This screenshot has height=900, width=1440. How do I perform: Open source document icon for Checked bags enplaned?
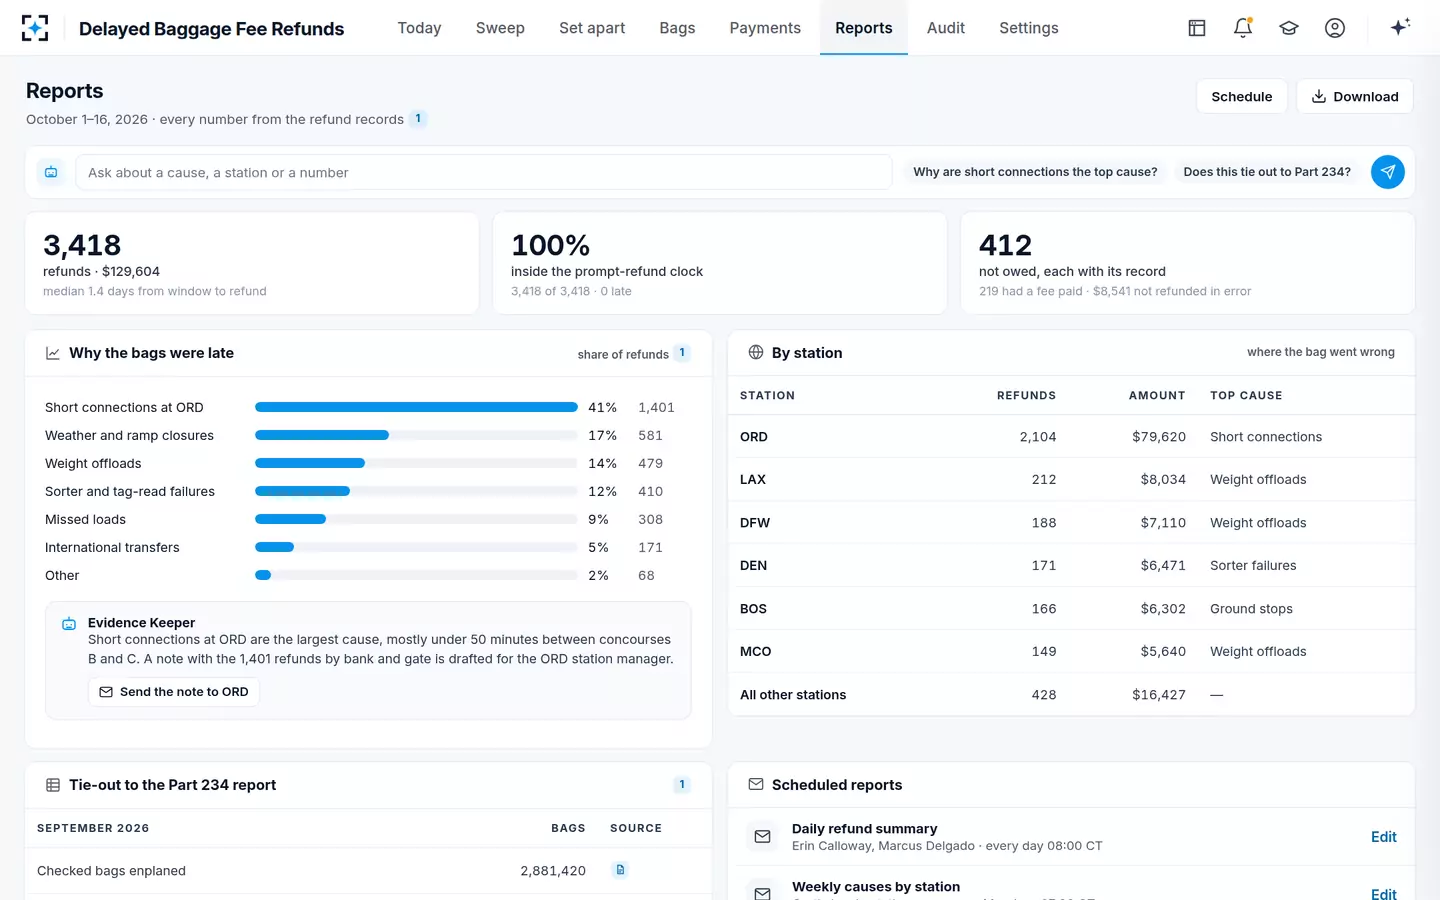(620, 870)
